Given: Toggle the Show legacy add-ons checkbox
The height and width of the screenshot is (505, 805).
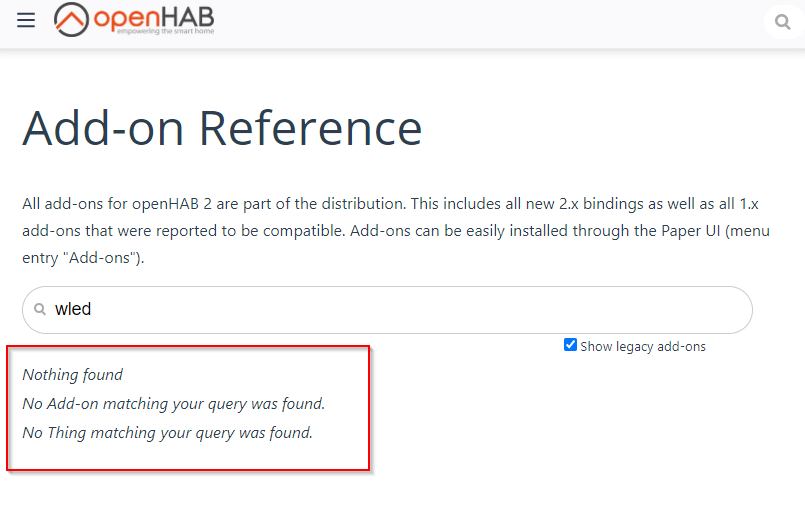Looking at the screenshot, I should point(570,345).
